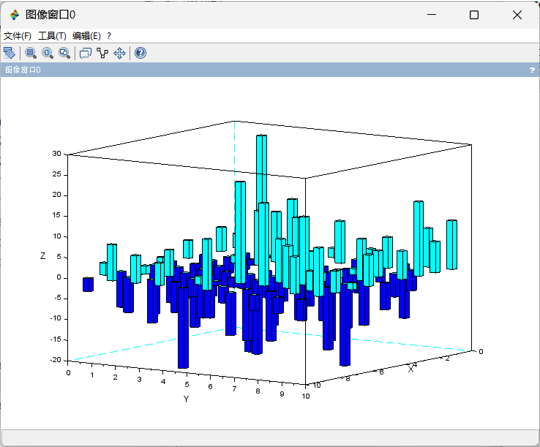This screenshot has width=540, height=447.
Task: Click the ? button on the blue panel bar
Action: tap(532, 70)
